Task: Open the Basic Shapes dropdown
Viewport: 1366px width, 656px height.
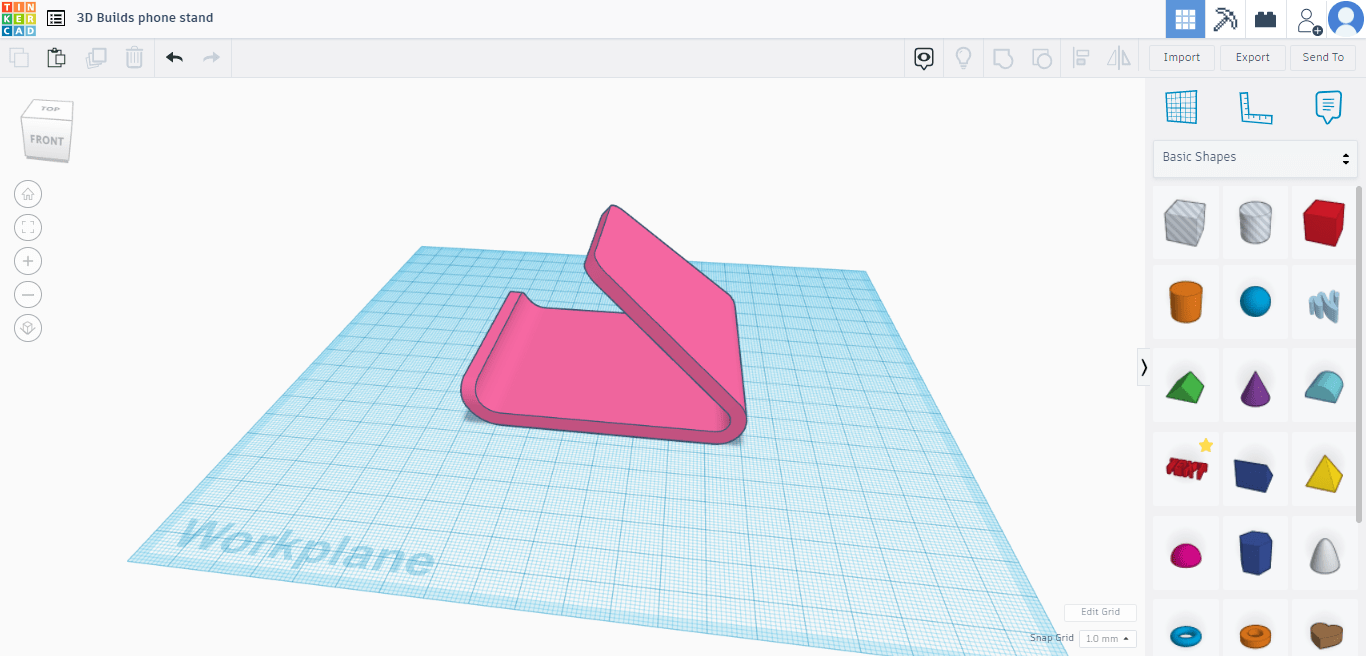Action: point(1255,158)
